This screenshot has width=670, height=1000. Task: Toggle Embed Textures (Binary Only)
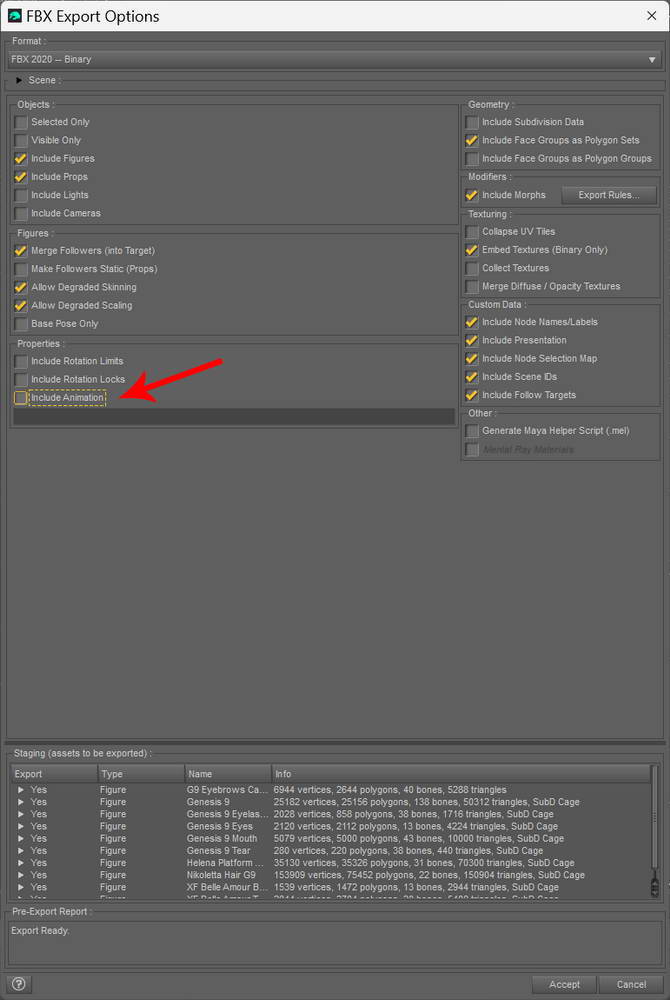[472, 250]
